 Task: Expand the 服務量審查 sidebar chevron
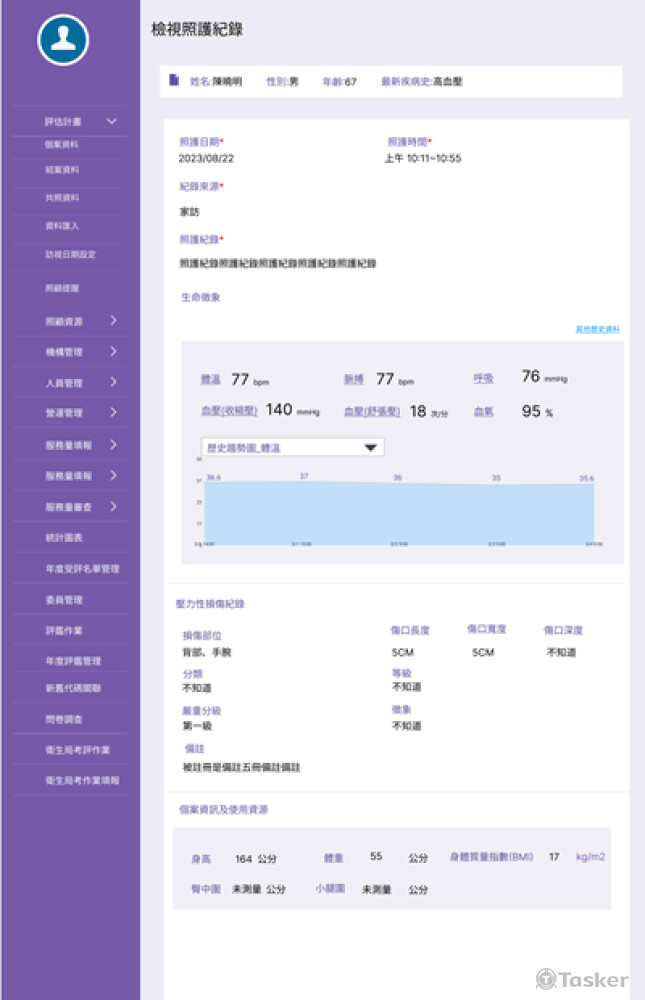pos(113,507)
